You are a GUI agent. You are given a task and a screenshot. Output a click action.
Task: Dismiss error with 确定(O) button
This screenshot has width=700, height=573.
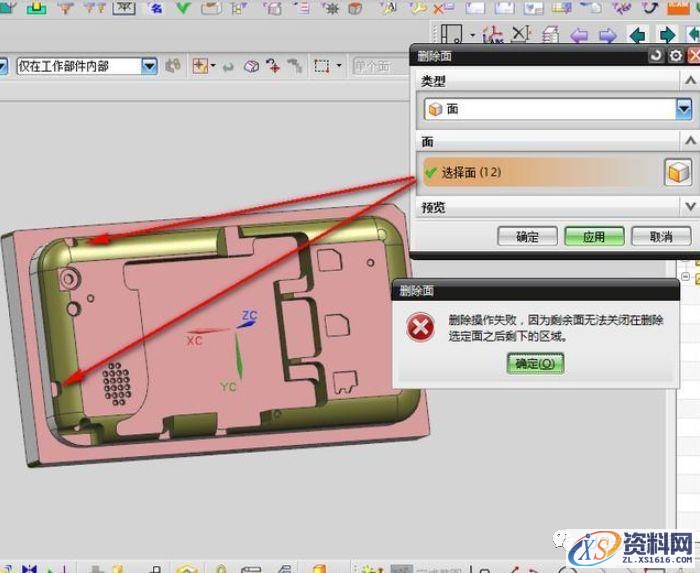click(534, 364)
